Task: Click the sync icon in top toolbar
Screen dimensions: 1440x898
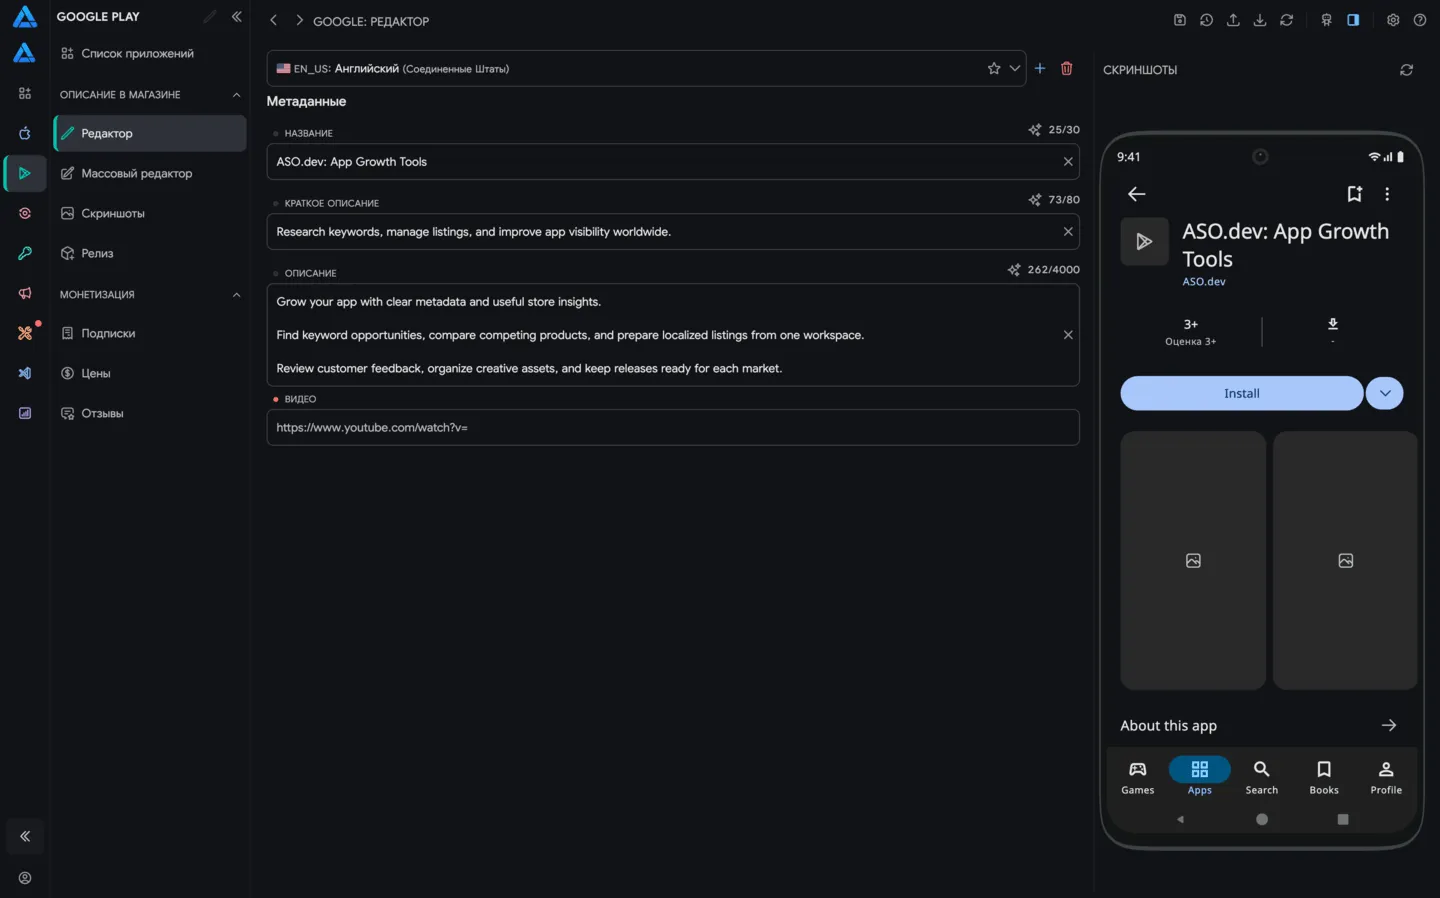Action: point(1287,20)
